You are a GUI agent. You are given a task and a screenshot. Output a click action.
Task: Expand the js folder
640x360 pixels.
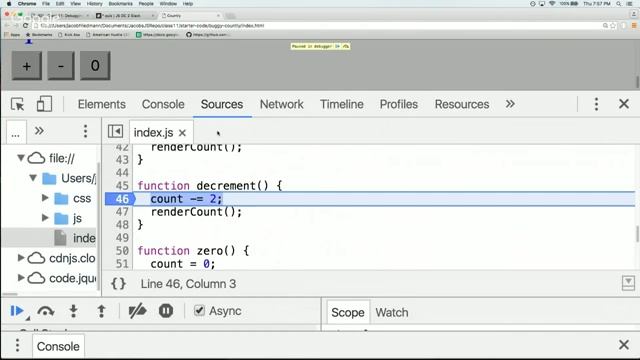point(45,218)
